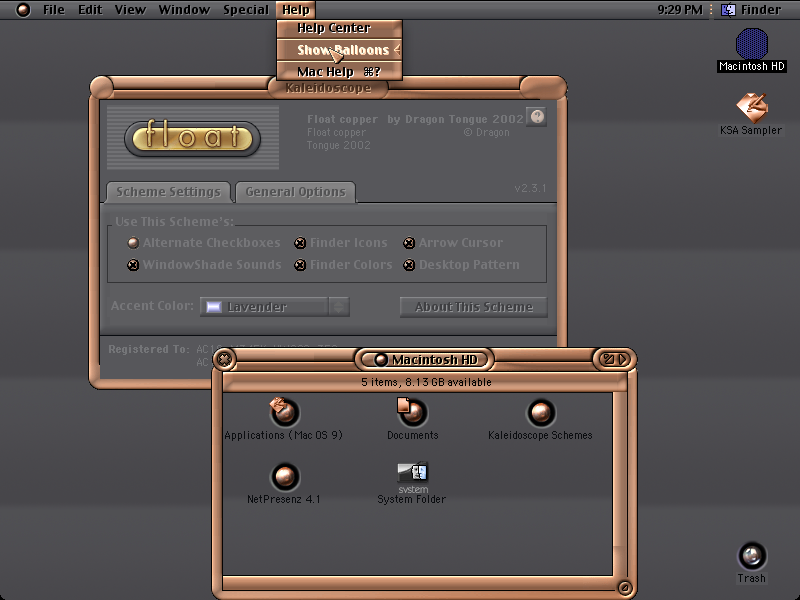
Task: Select the NetPresenz 4.1 folder
Action: pos(284,477)
